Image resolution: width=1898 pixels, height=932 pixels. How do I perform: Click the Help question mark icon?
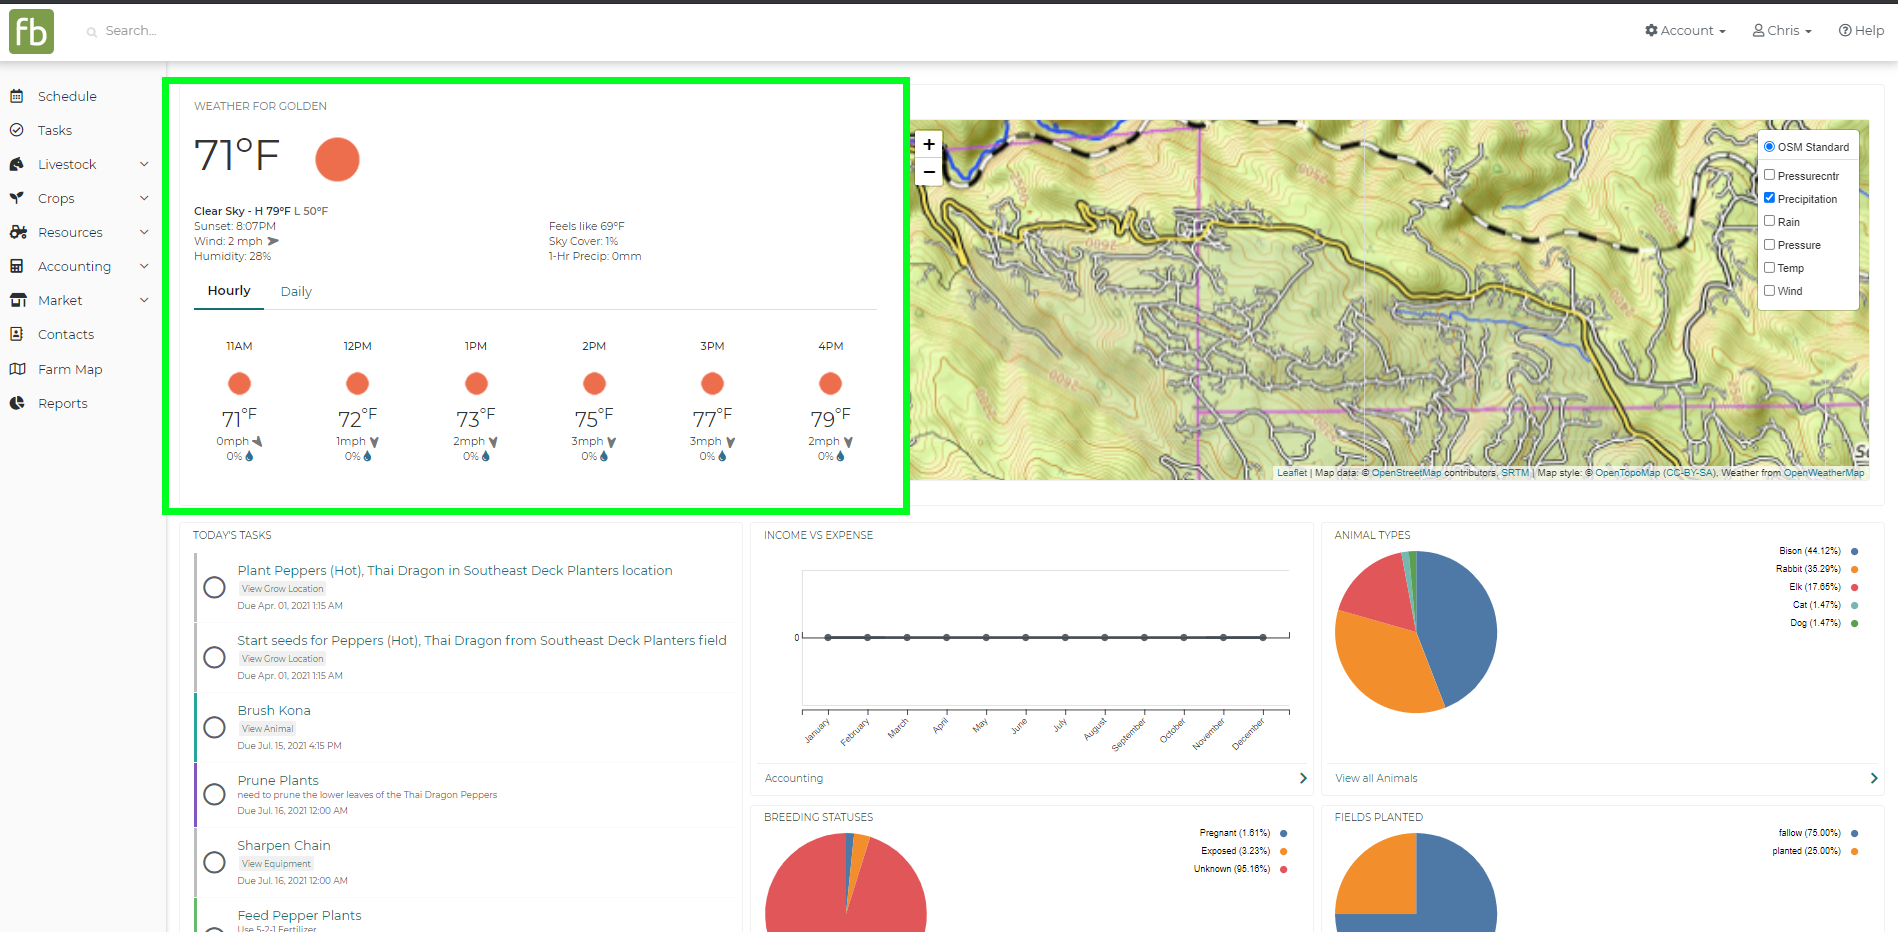pos(1845,30)
